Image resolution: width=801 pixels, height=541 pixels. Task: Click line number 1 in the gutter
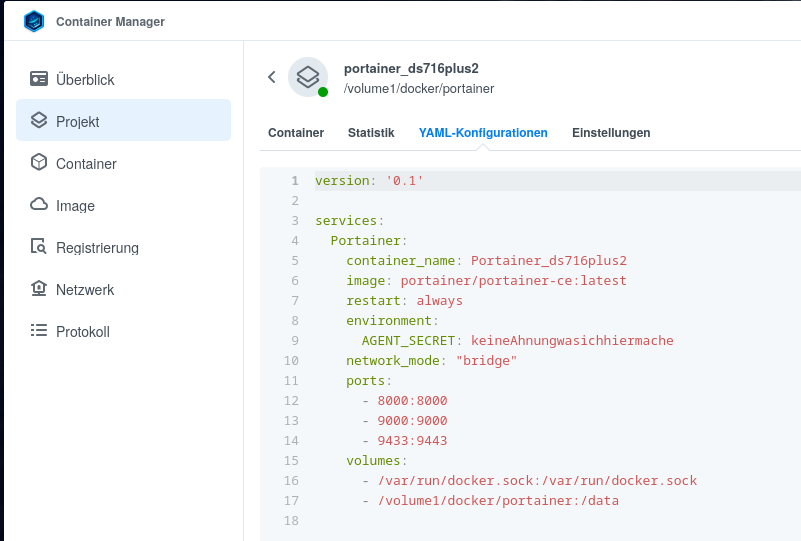[x=295, y=180]
